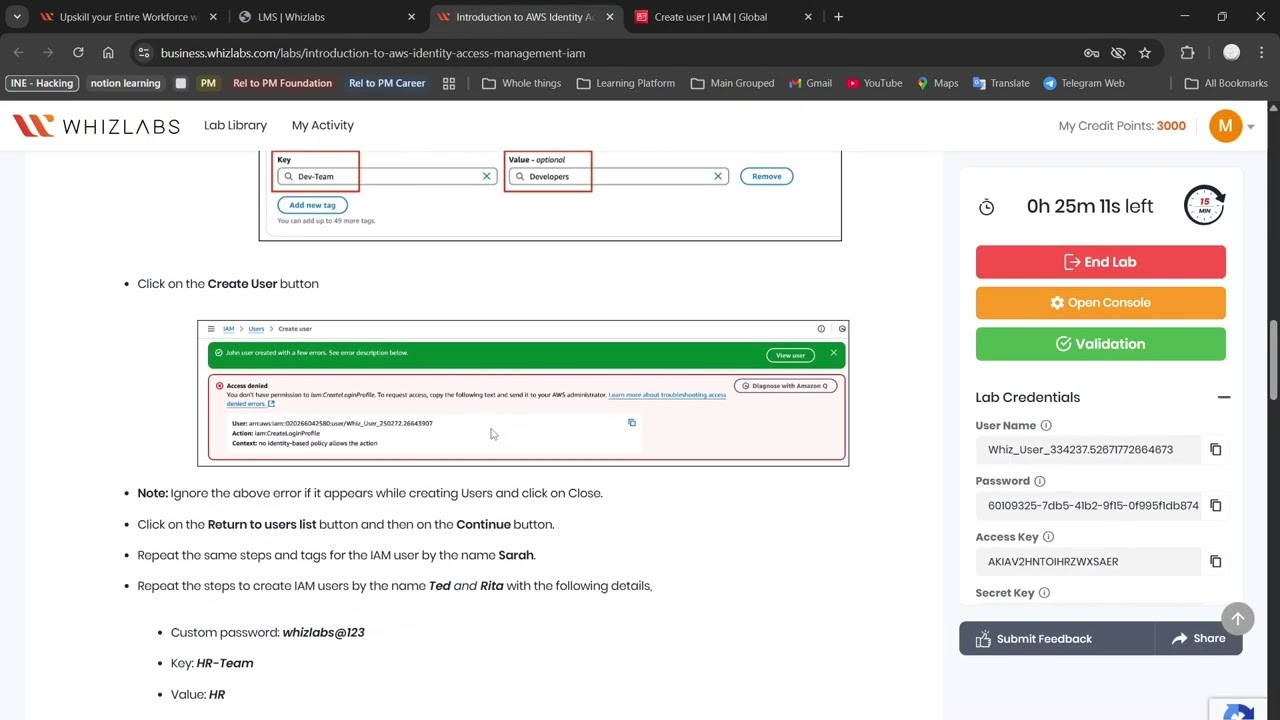
Task: Click the scroll-to-top arrow button
Action: (1238, 619)
